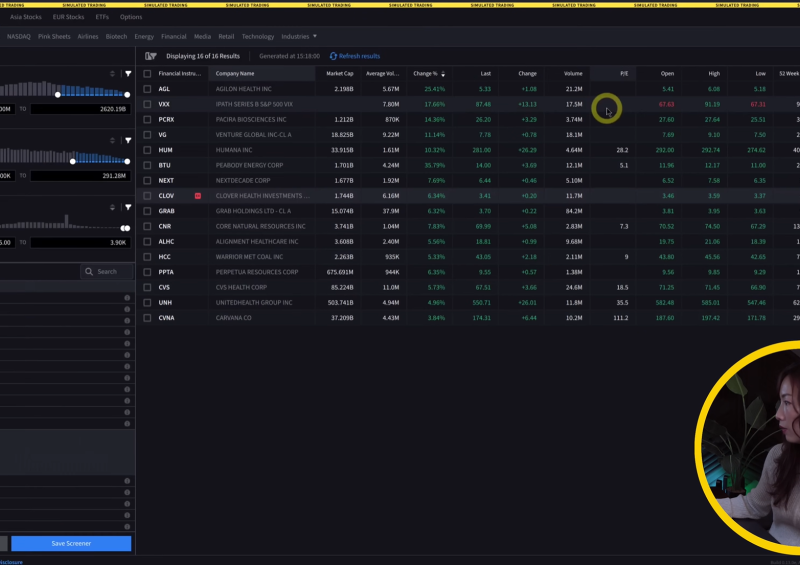The image size is (800, 565).
Task: Click the funnel icon on the bottom histogram filter
Action: [x=128, y=207]
